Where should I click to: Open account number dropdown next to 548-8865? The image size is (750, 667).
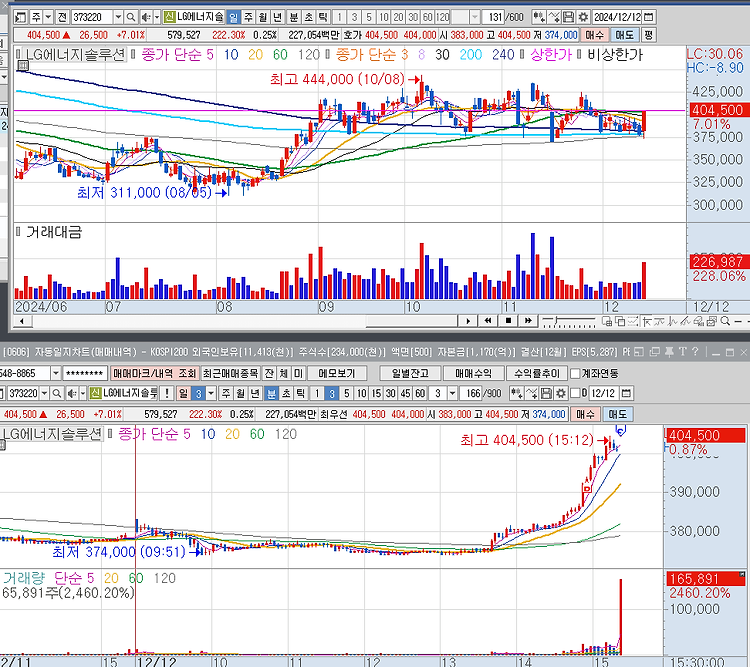tap(55, 373)
